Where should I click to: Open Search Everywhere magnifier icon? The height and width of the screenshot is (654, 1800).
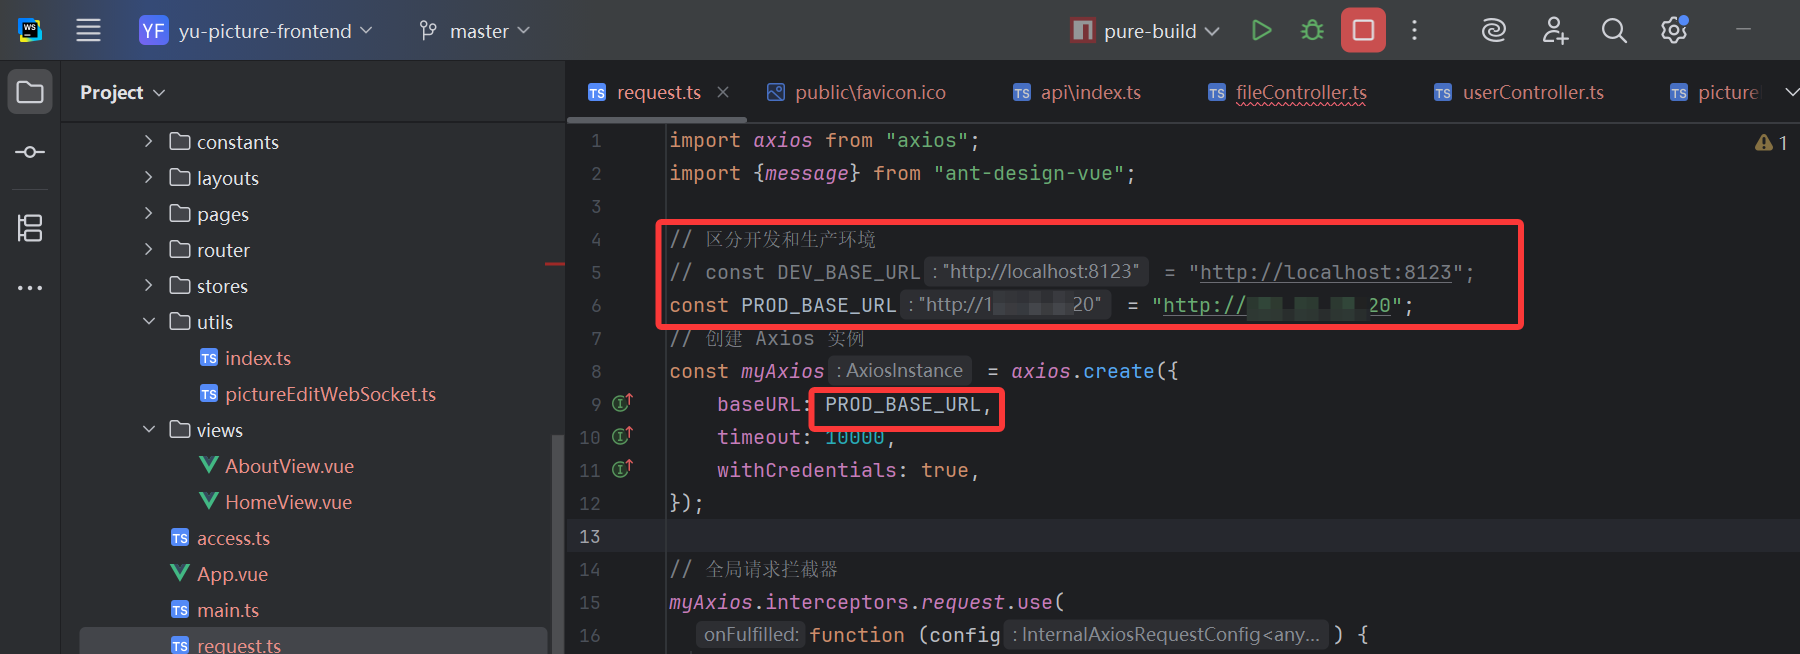click(1614, 31)
